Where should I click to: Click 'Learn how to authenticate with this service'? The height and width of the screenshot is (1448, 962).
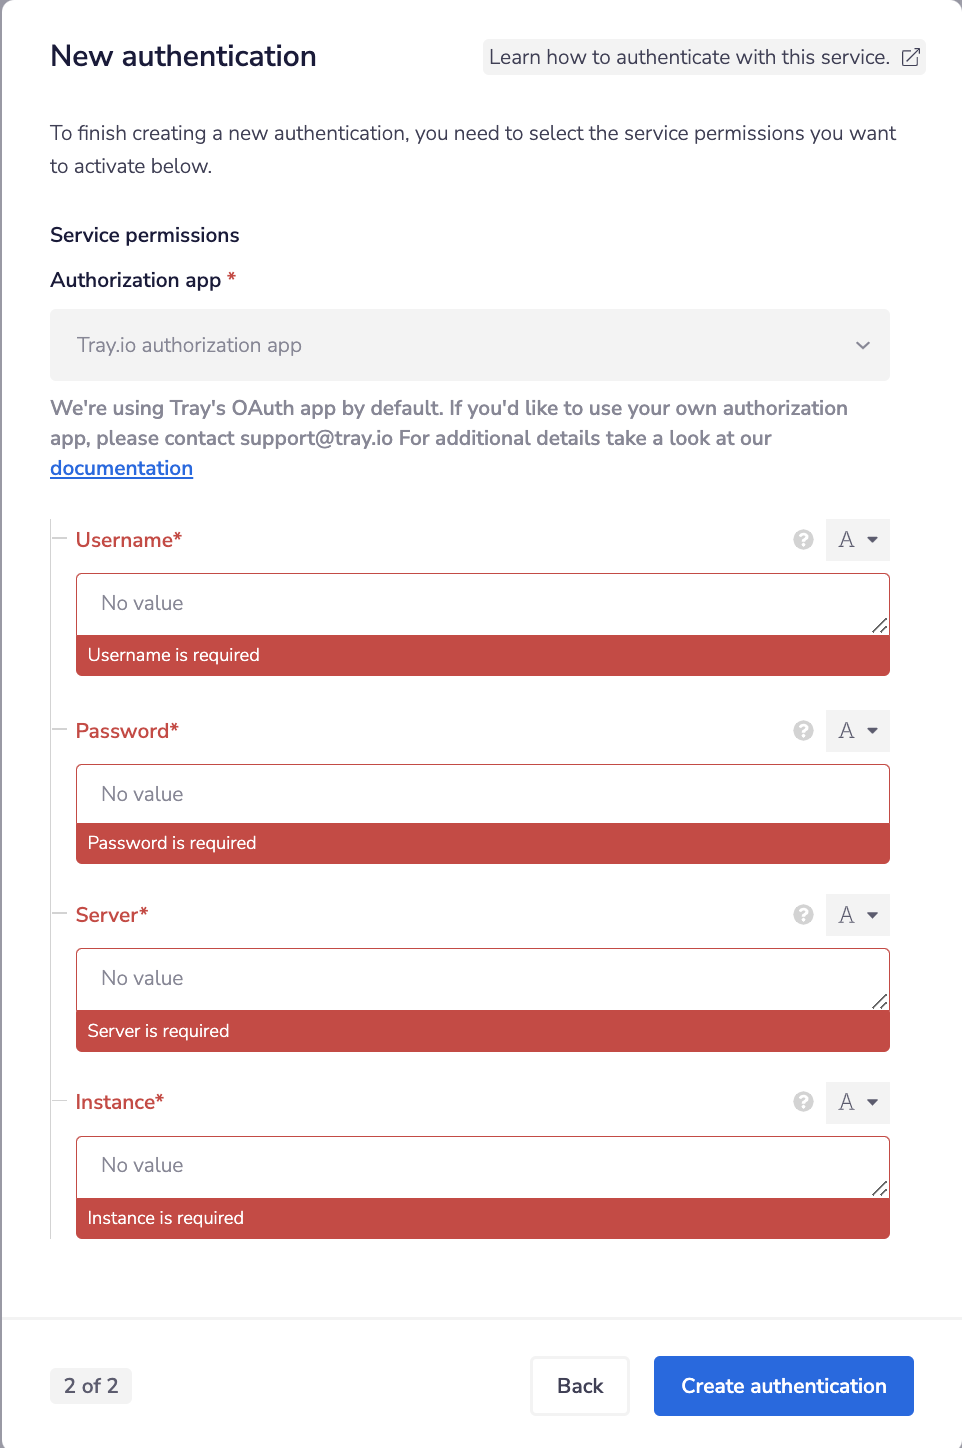(x=688, y=57)
